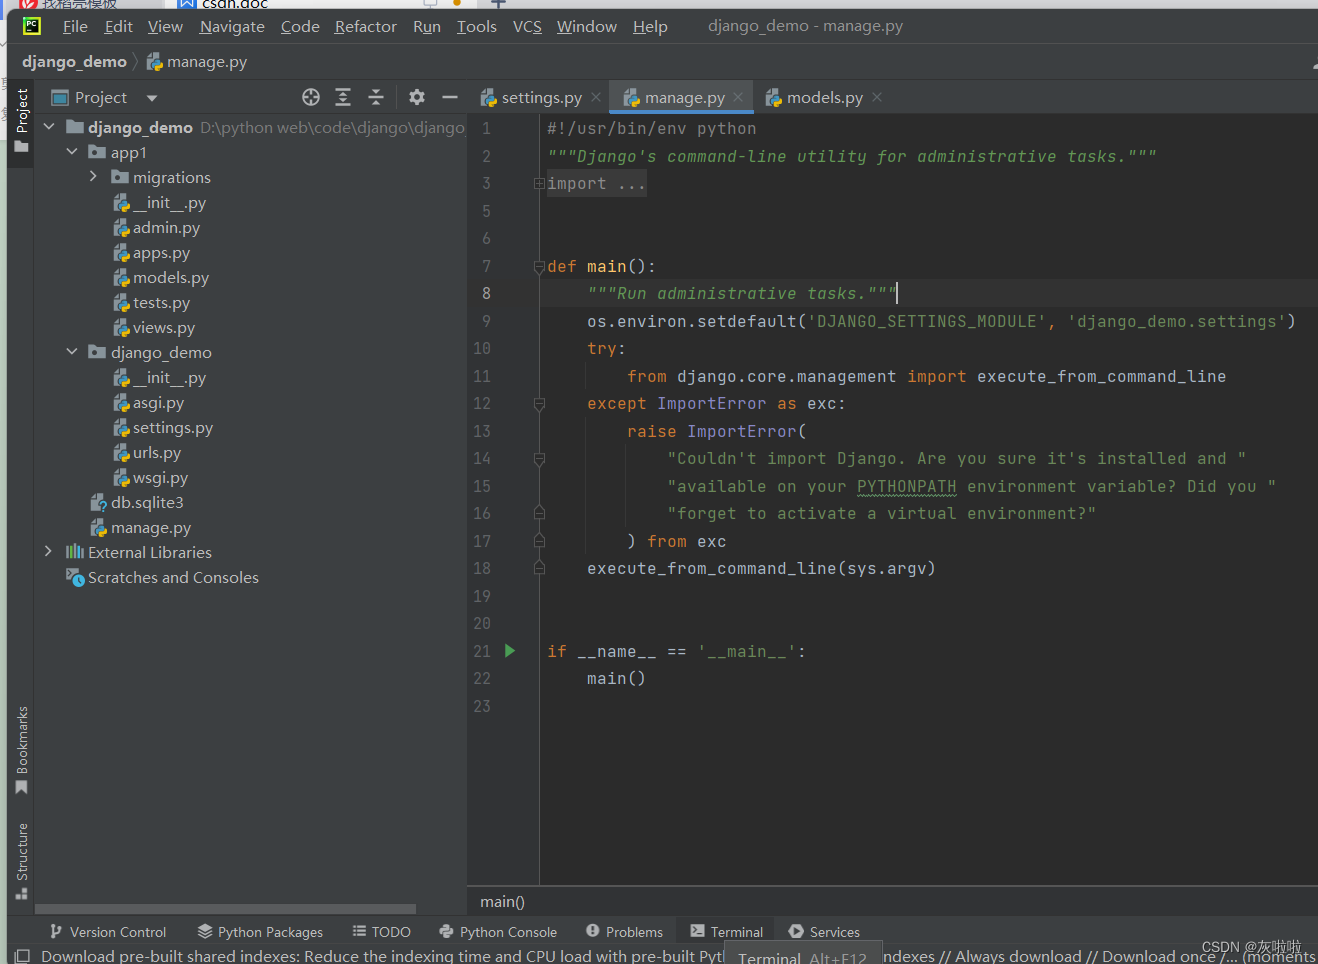Click the tool windows quick access icon in status bar
This screenshot has width=1318, height=964.
(x=22, y=956)
